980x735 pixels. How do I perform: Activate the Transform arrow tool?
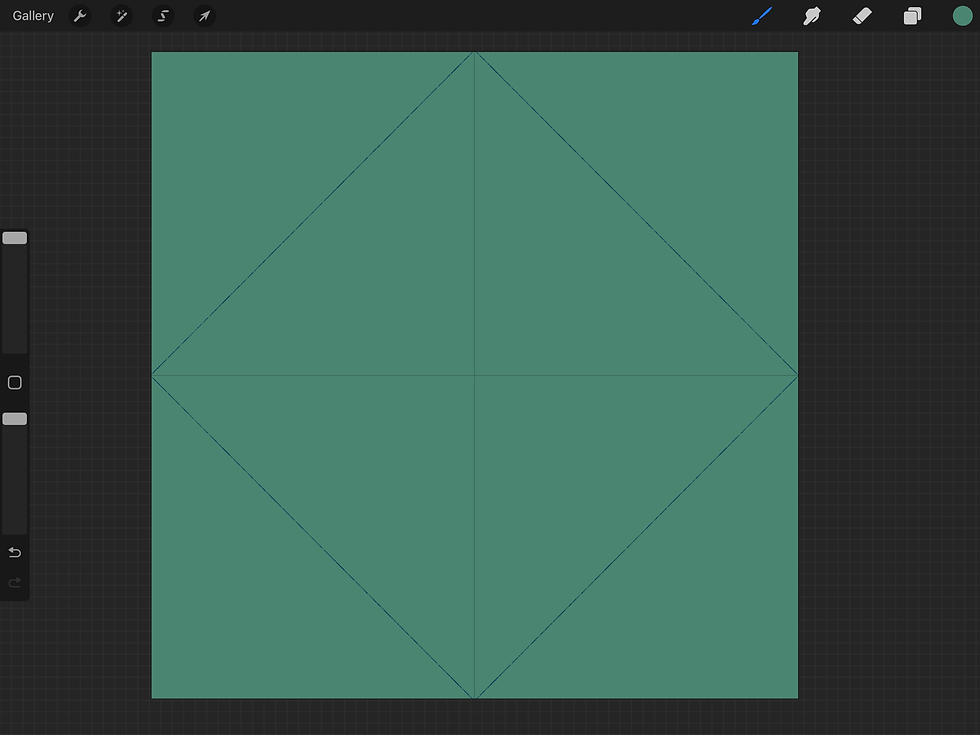[204, 15]
